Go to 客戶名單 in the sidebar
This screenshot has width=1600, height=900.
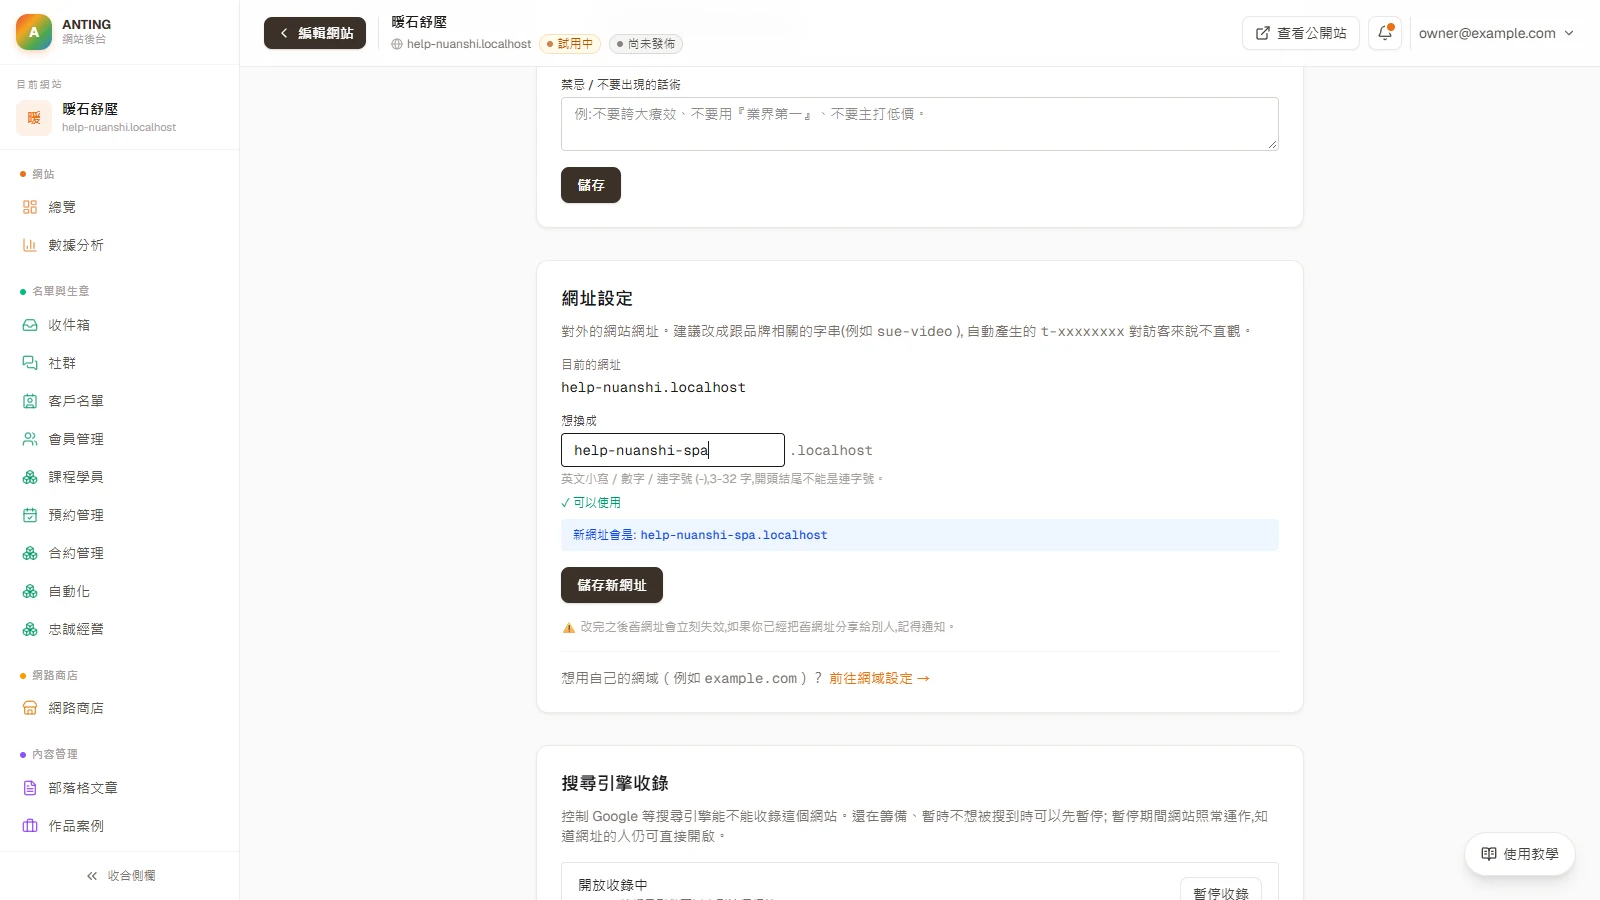120,401
